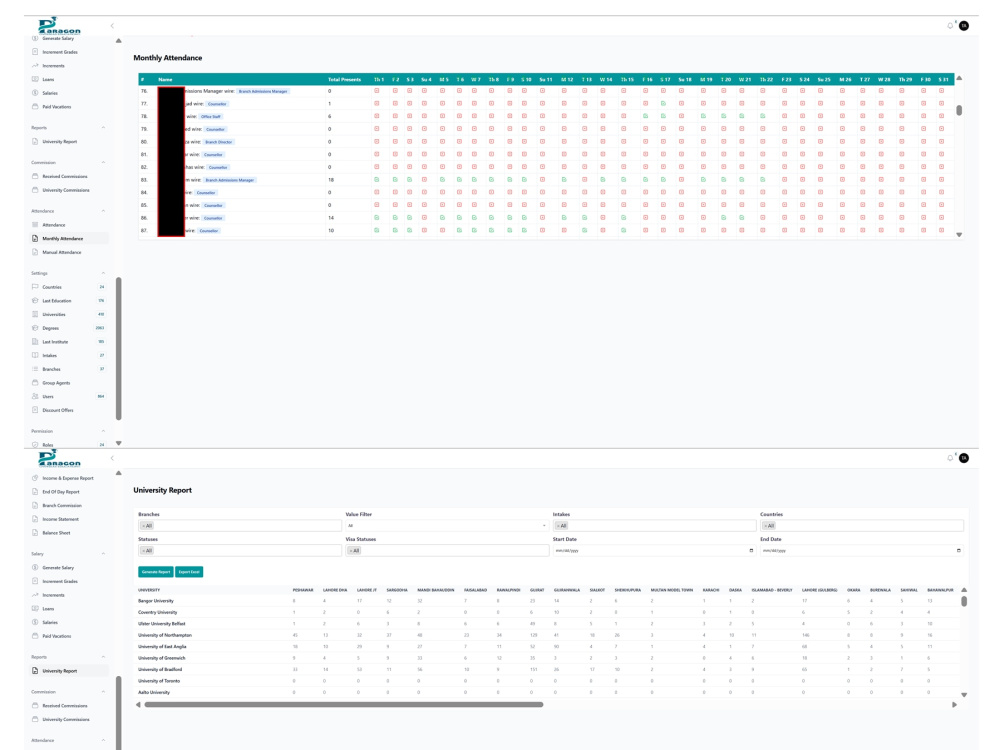1000x750 pixels.
Task: Toggle Th 1 attendance mark for row 83
Action: pyautogui.click(x=376, y=180)
